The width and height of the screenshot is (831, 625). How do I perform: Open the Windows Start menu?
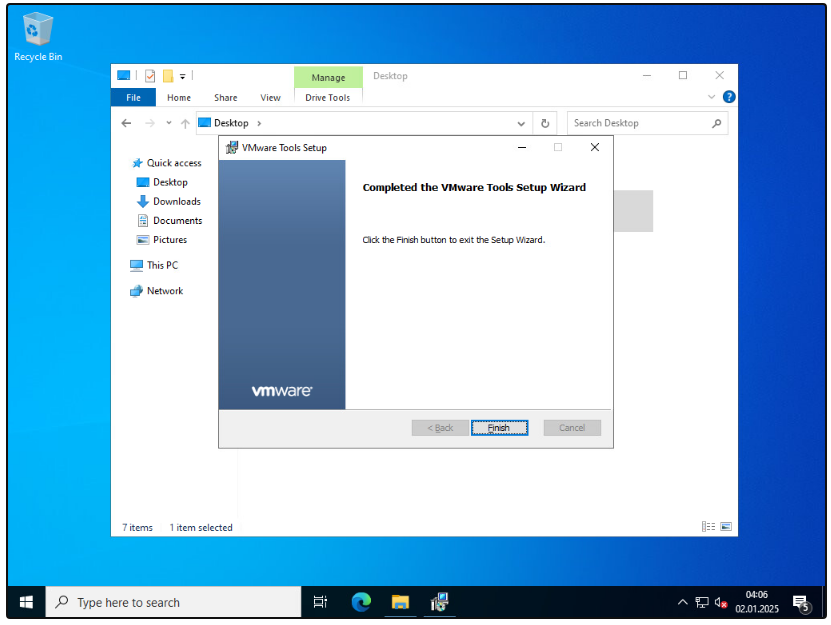pyautogui.click(x=26, y=602)
